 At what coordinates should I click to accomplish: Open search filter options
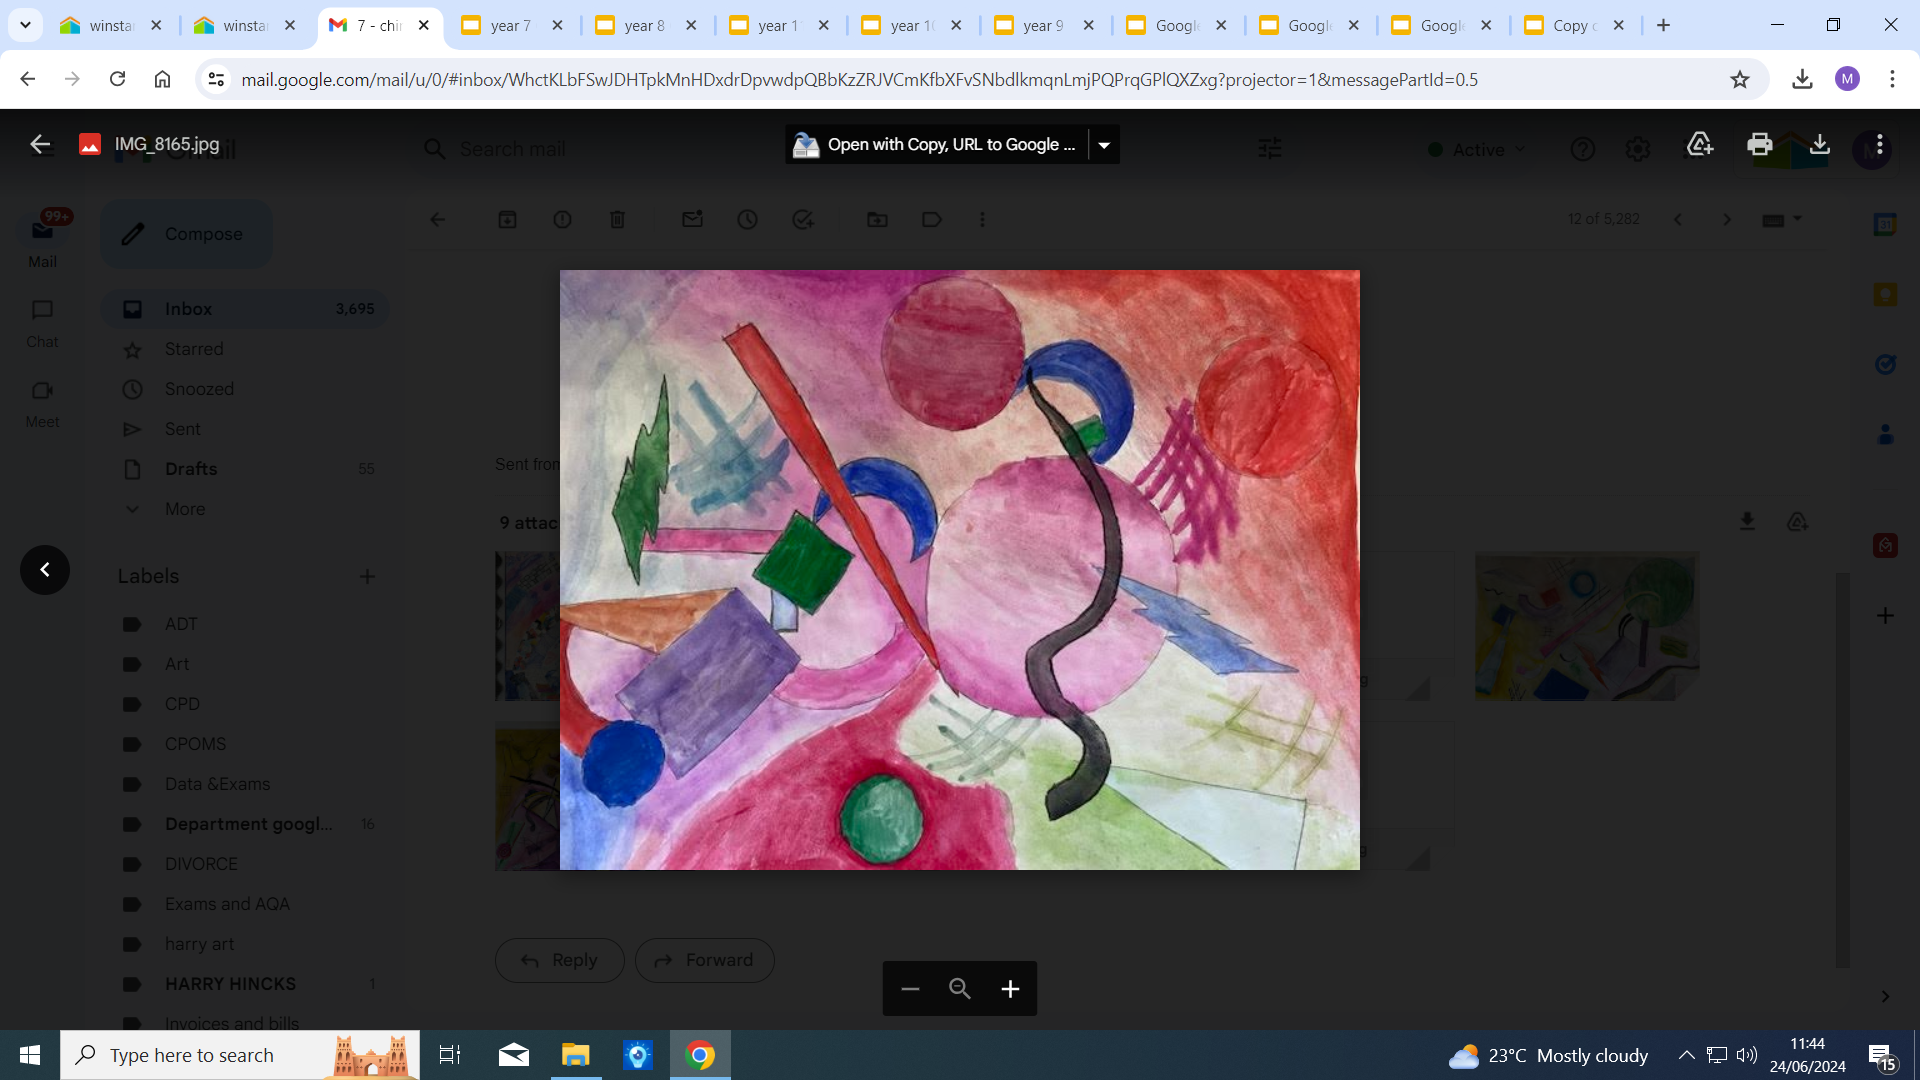1269,149
